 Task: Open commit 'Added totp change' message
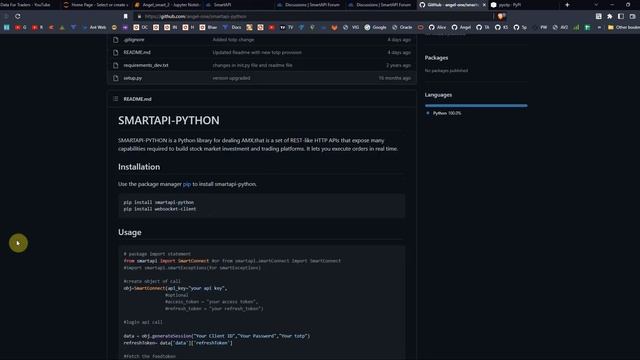click(233, 40)
